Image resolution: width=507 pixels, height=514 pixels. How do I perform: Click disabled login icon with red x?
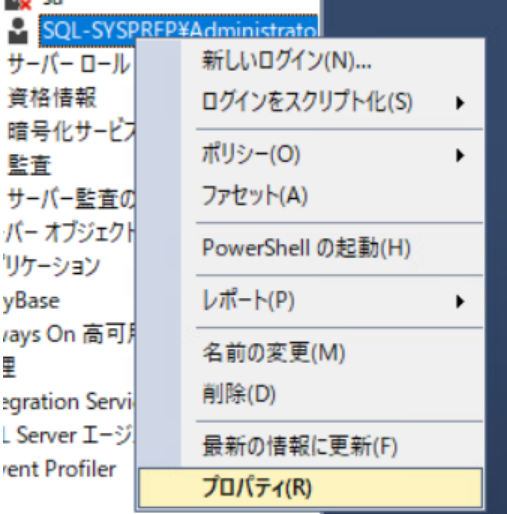coord(19,4)
